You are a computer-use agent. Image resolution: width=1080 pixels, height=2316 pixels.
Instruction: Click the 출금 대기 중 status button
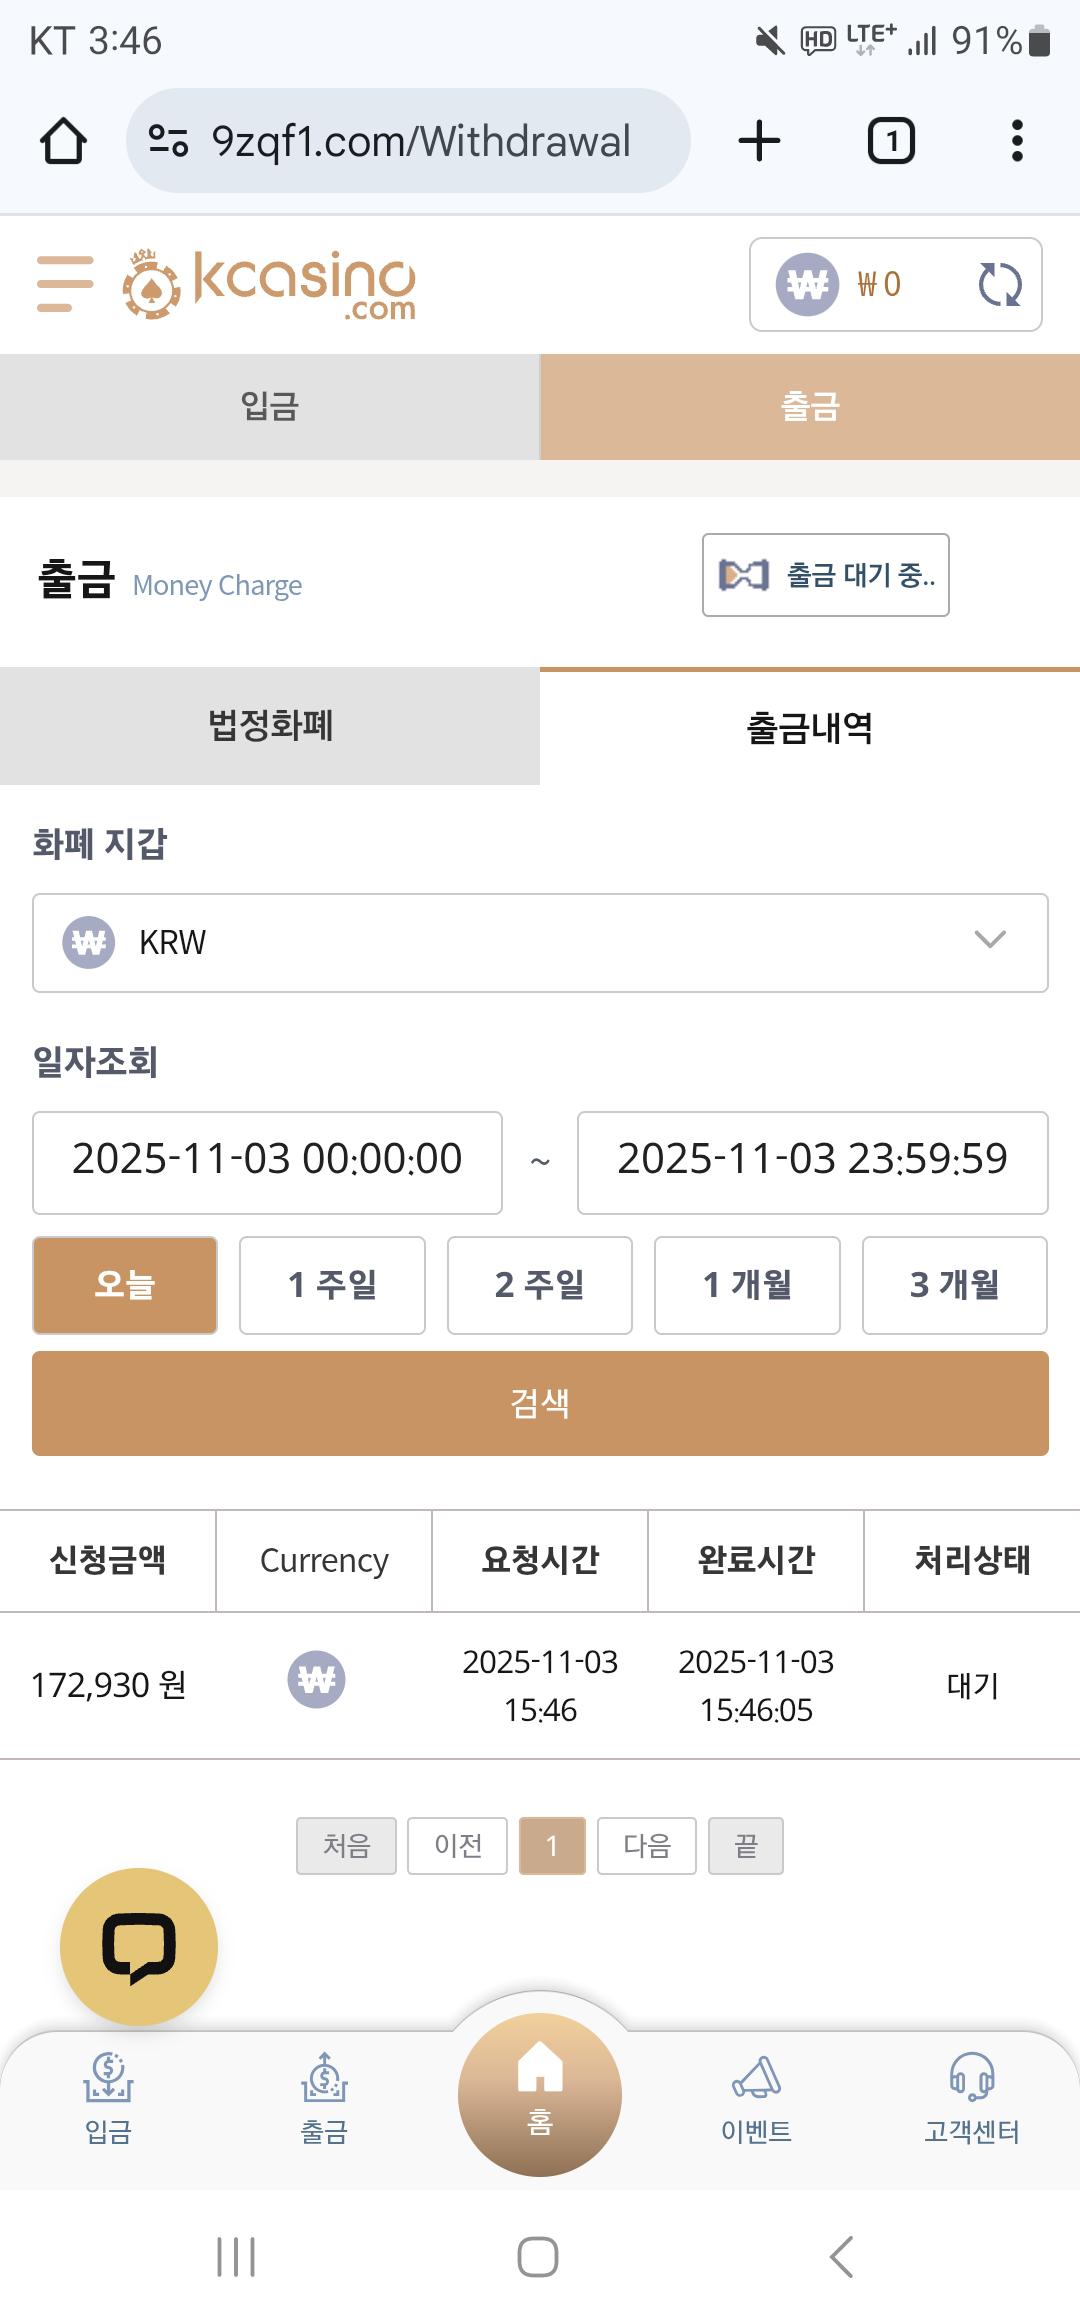click(x=826, y=575)
